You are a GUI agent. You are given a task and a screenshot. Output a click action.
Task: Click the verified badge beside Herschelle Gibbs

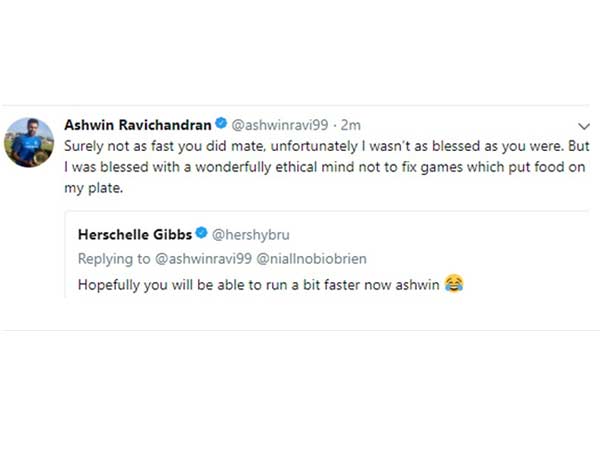coord(201,234)
